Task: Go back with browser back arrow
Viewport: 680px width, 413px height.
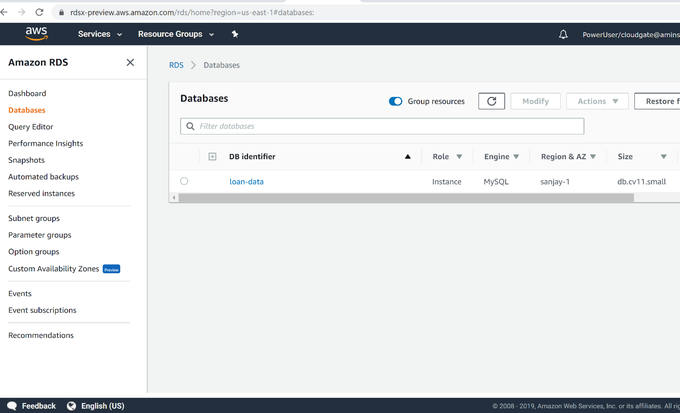Action: [x=4, y=12]
